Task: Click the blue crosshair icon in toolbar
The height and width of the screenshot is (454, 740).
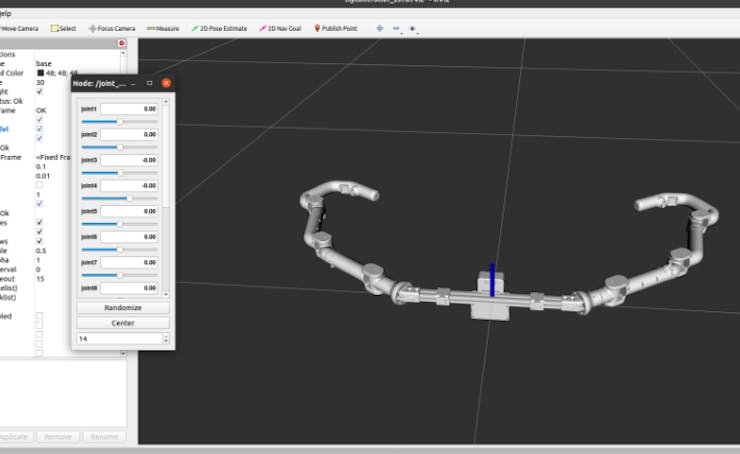Action: point(380,28)
